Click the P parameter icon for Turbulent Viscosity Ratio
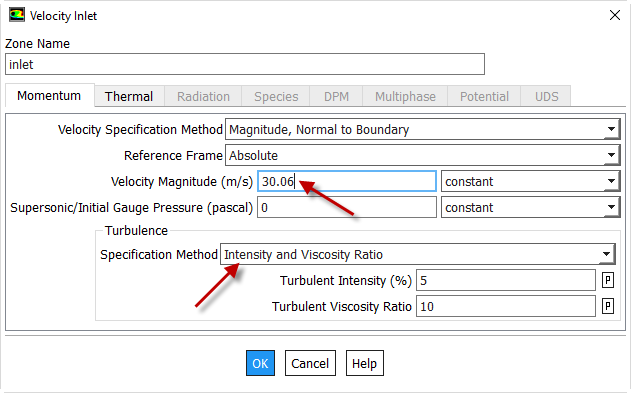 (x=608, y=307)
